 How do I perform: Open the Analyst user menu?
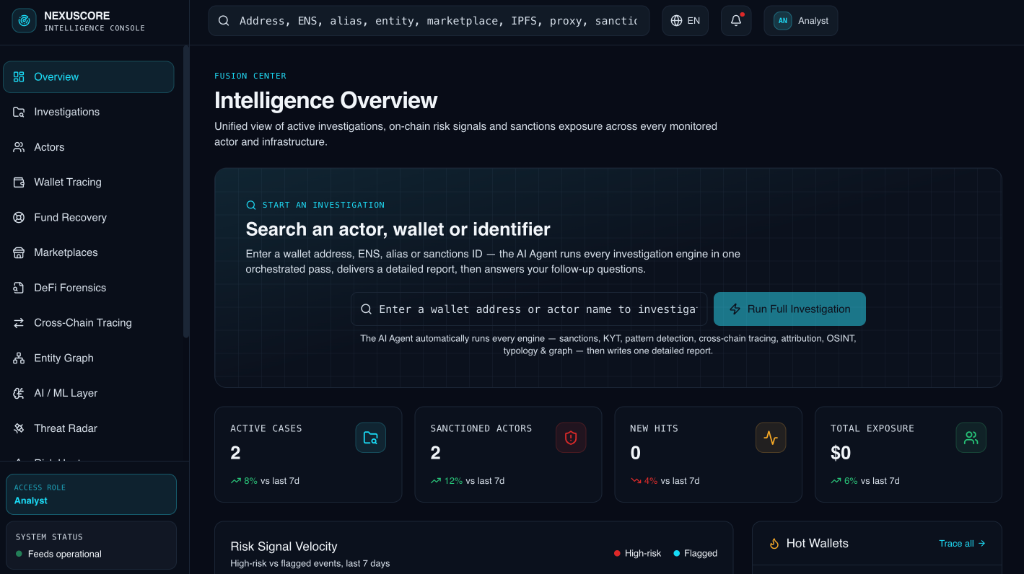tap(801, 21)
